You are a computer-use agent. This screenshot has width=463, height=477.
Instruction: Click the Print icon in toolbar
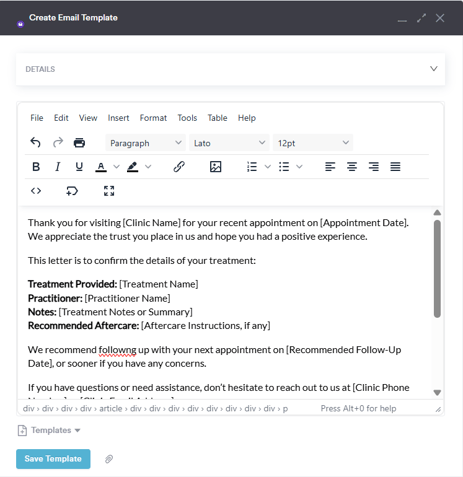pyautogui.click(x=79, y=143)
